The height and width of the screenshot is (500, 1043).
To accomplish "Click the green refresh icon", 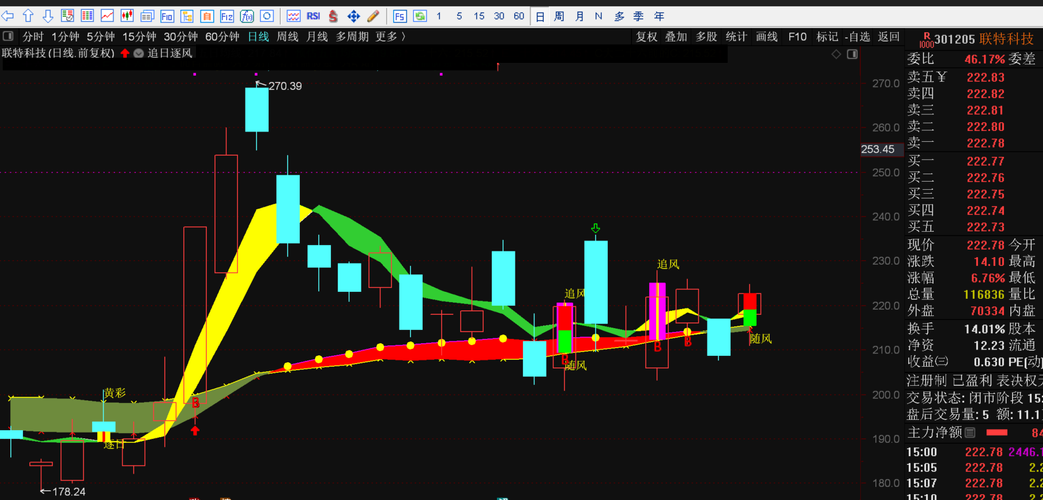I will pyautogui.click(x=419, y=15).
